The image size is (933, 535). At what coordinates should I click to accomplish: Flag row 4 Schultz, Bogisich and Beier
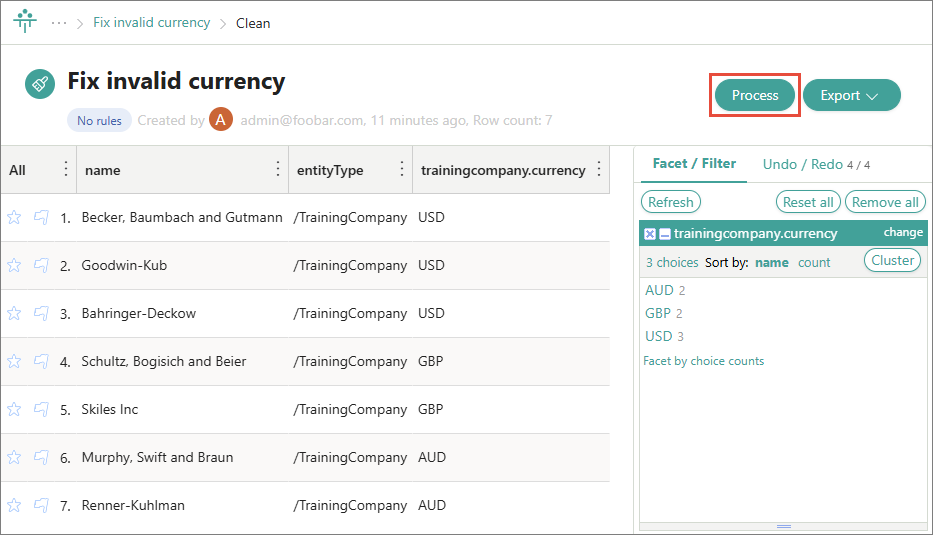41,361
